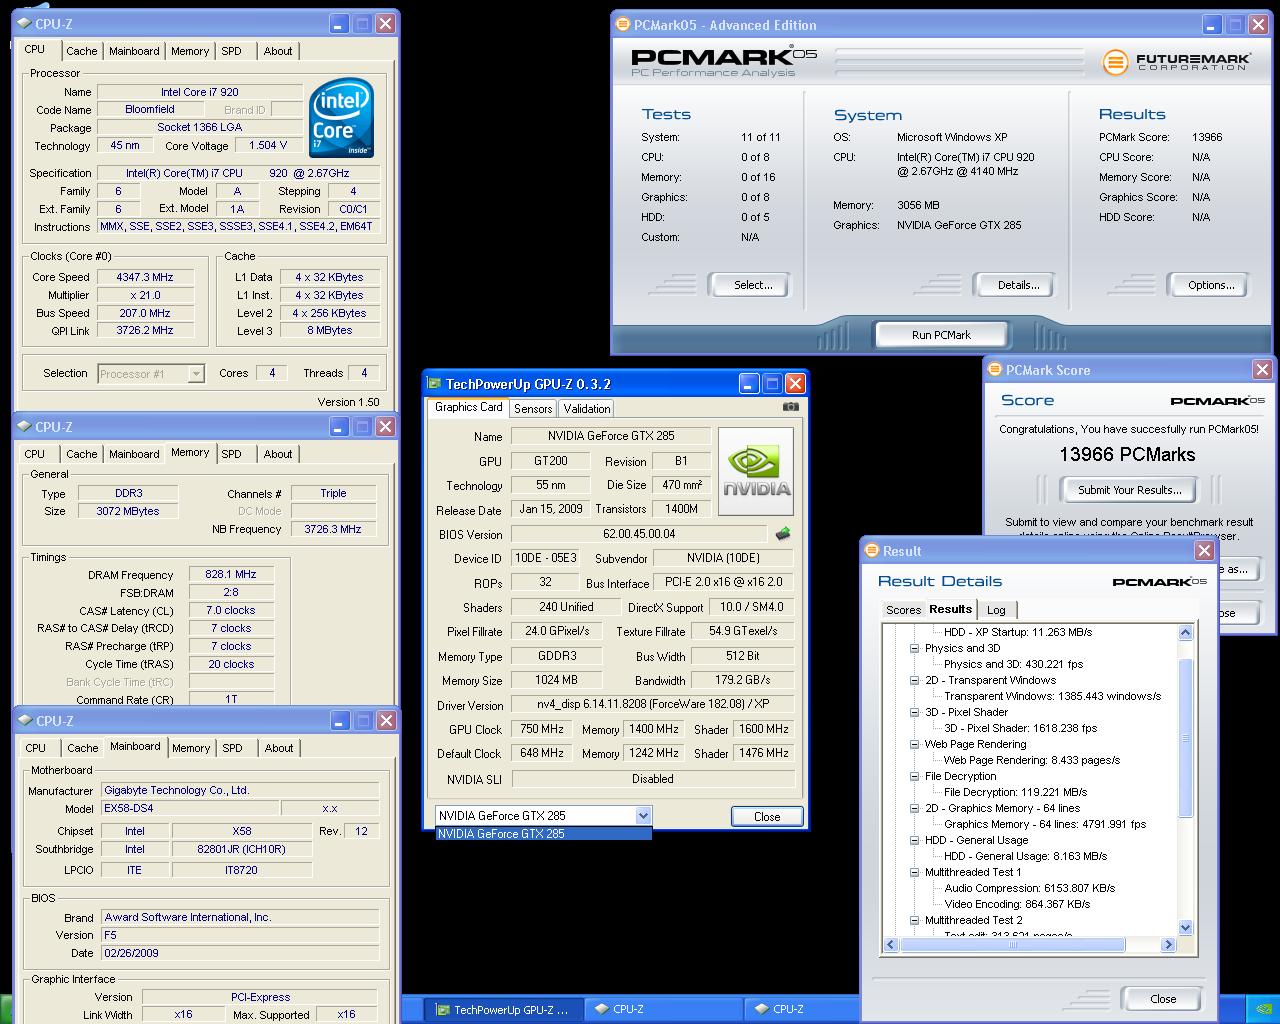Click the right arrow of the horizontal scrollbar

(x=1167, y=945)
